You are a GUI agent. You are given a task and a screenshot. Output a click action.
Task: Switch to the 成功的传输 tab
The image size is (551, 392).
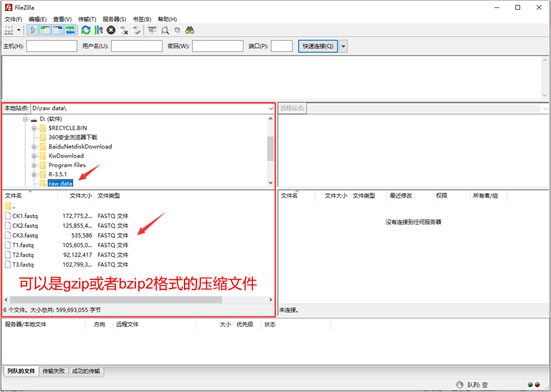86,371
